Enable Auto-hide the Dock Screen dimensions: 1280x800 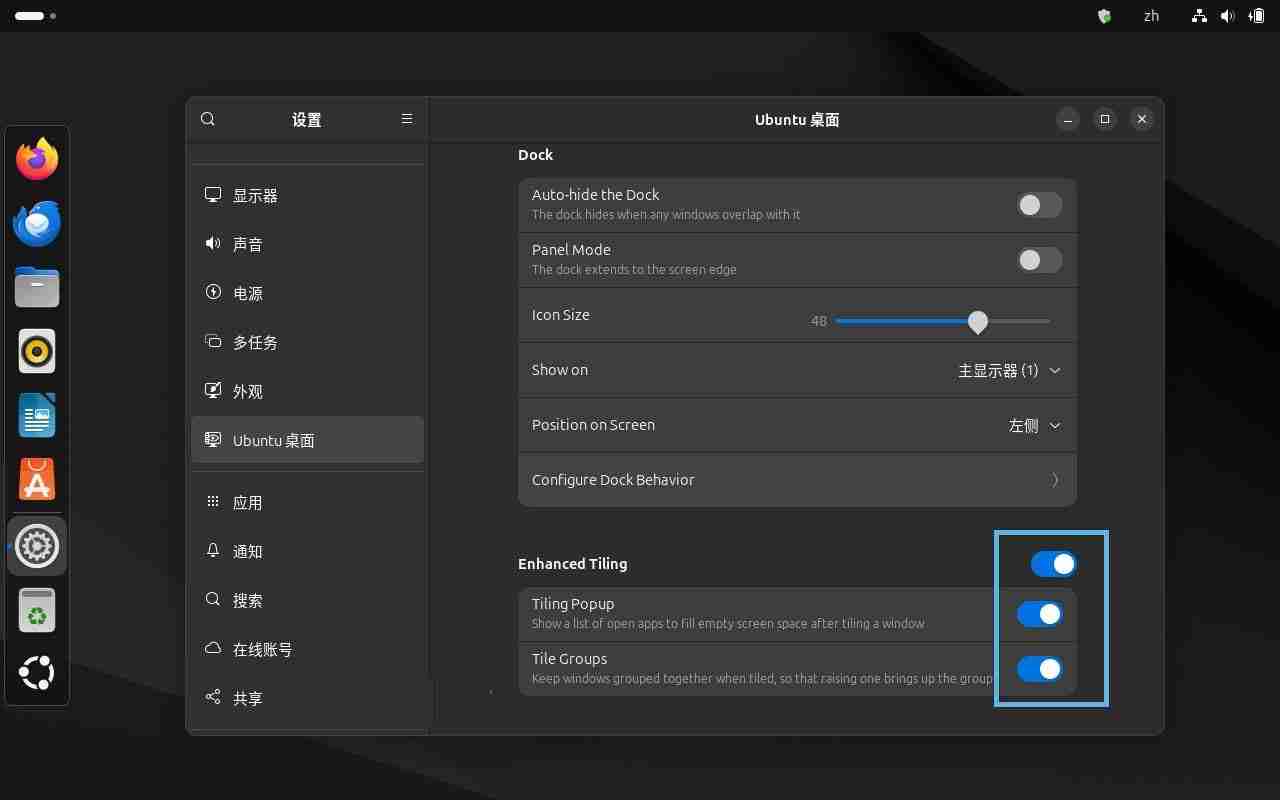[1039, 204]
